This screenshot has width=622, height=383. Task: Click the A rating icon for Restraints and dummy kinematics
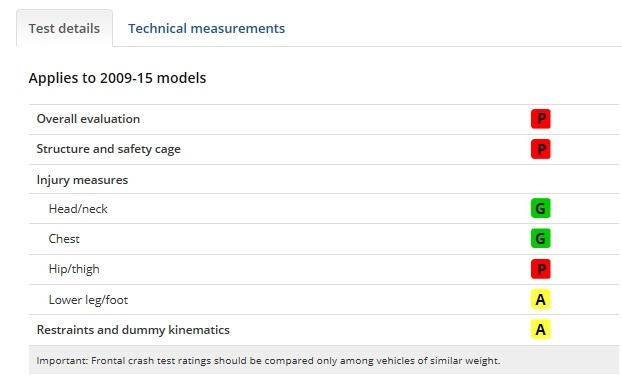tap(541, 329)
